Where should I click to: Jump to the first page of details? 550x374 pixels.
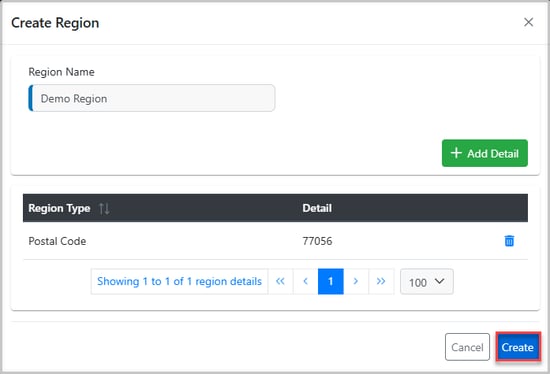coord(280,281)
